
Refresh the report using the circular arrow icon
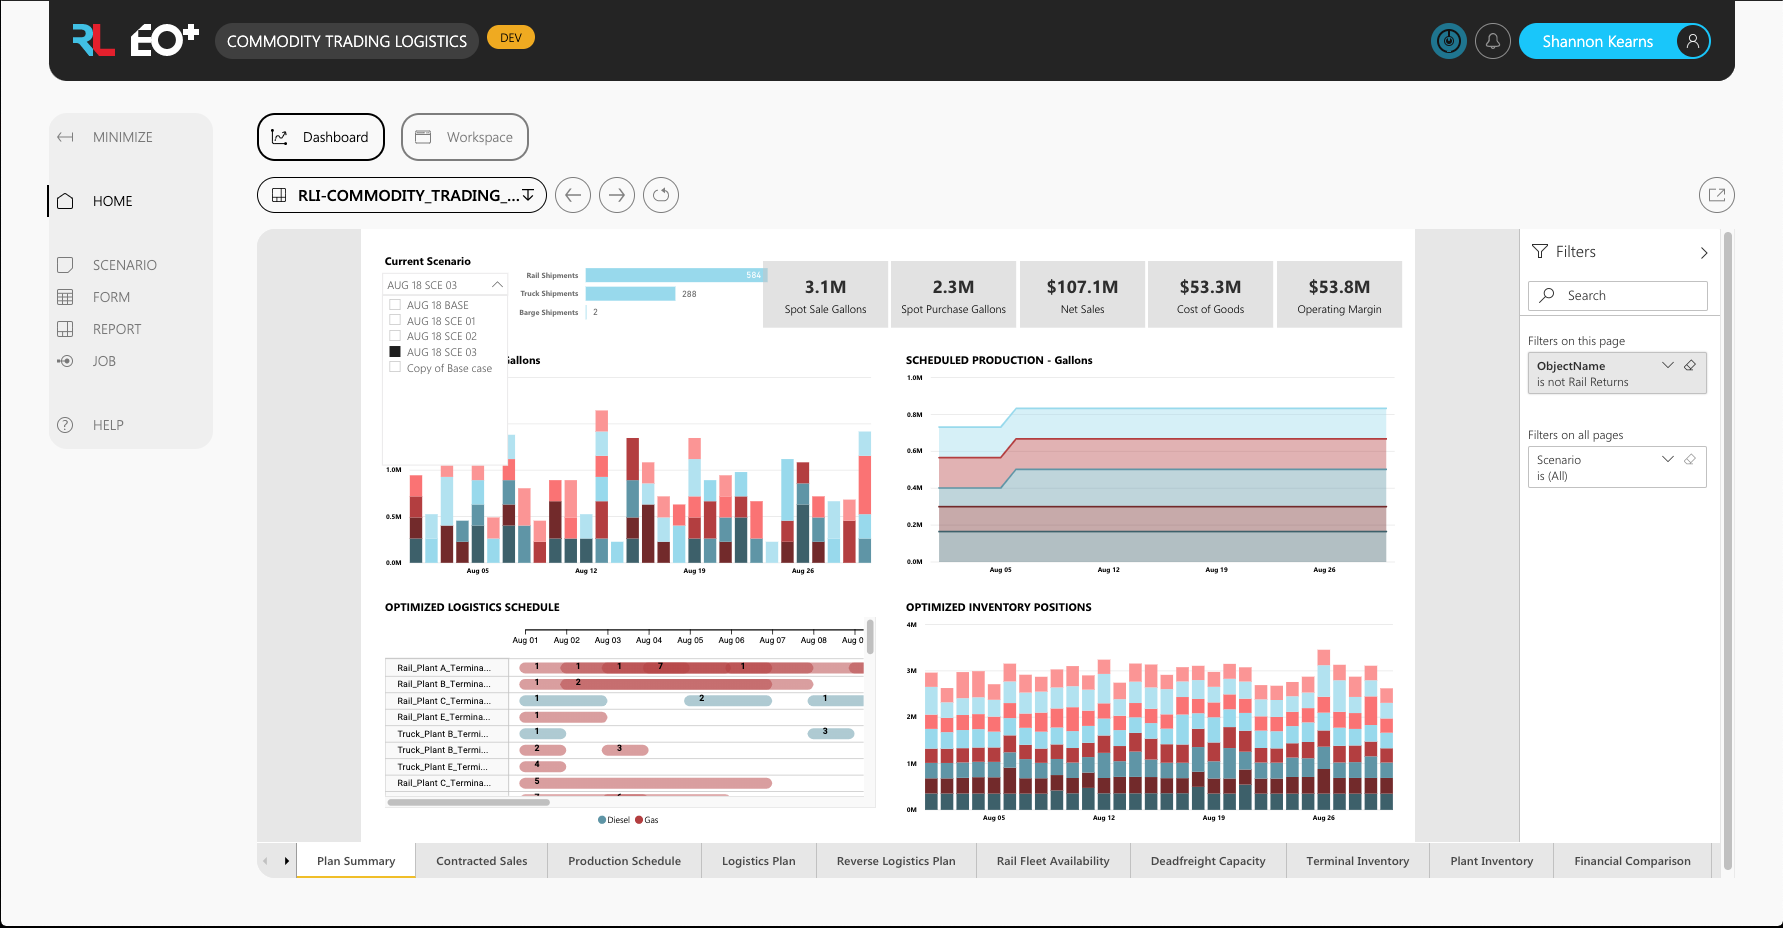[x=661, y=195]
